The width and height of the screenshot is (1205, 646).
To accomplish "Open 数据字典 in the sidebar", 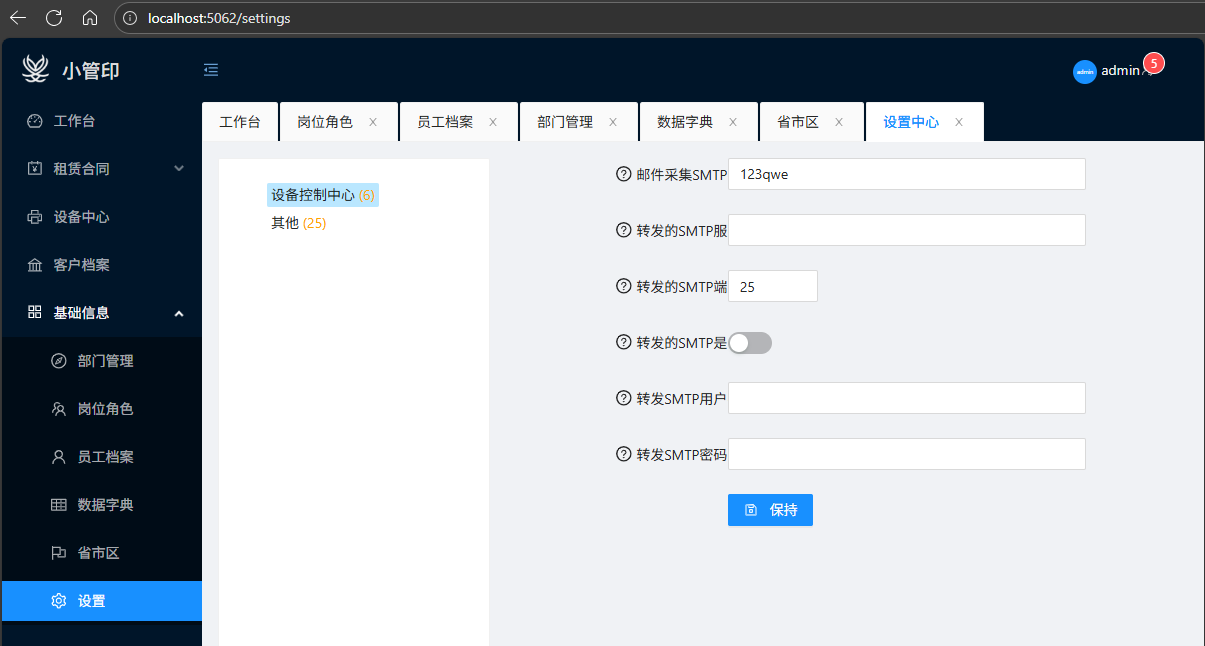I will (x=101, y=505).
